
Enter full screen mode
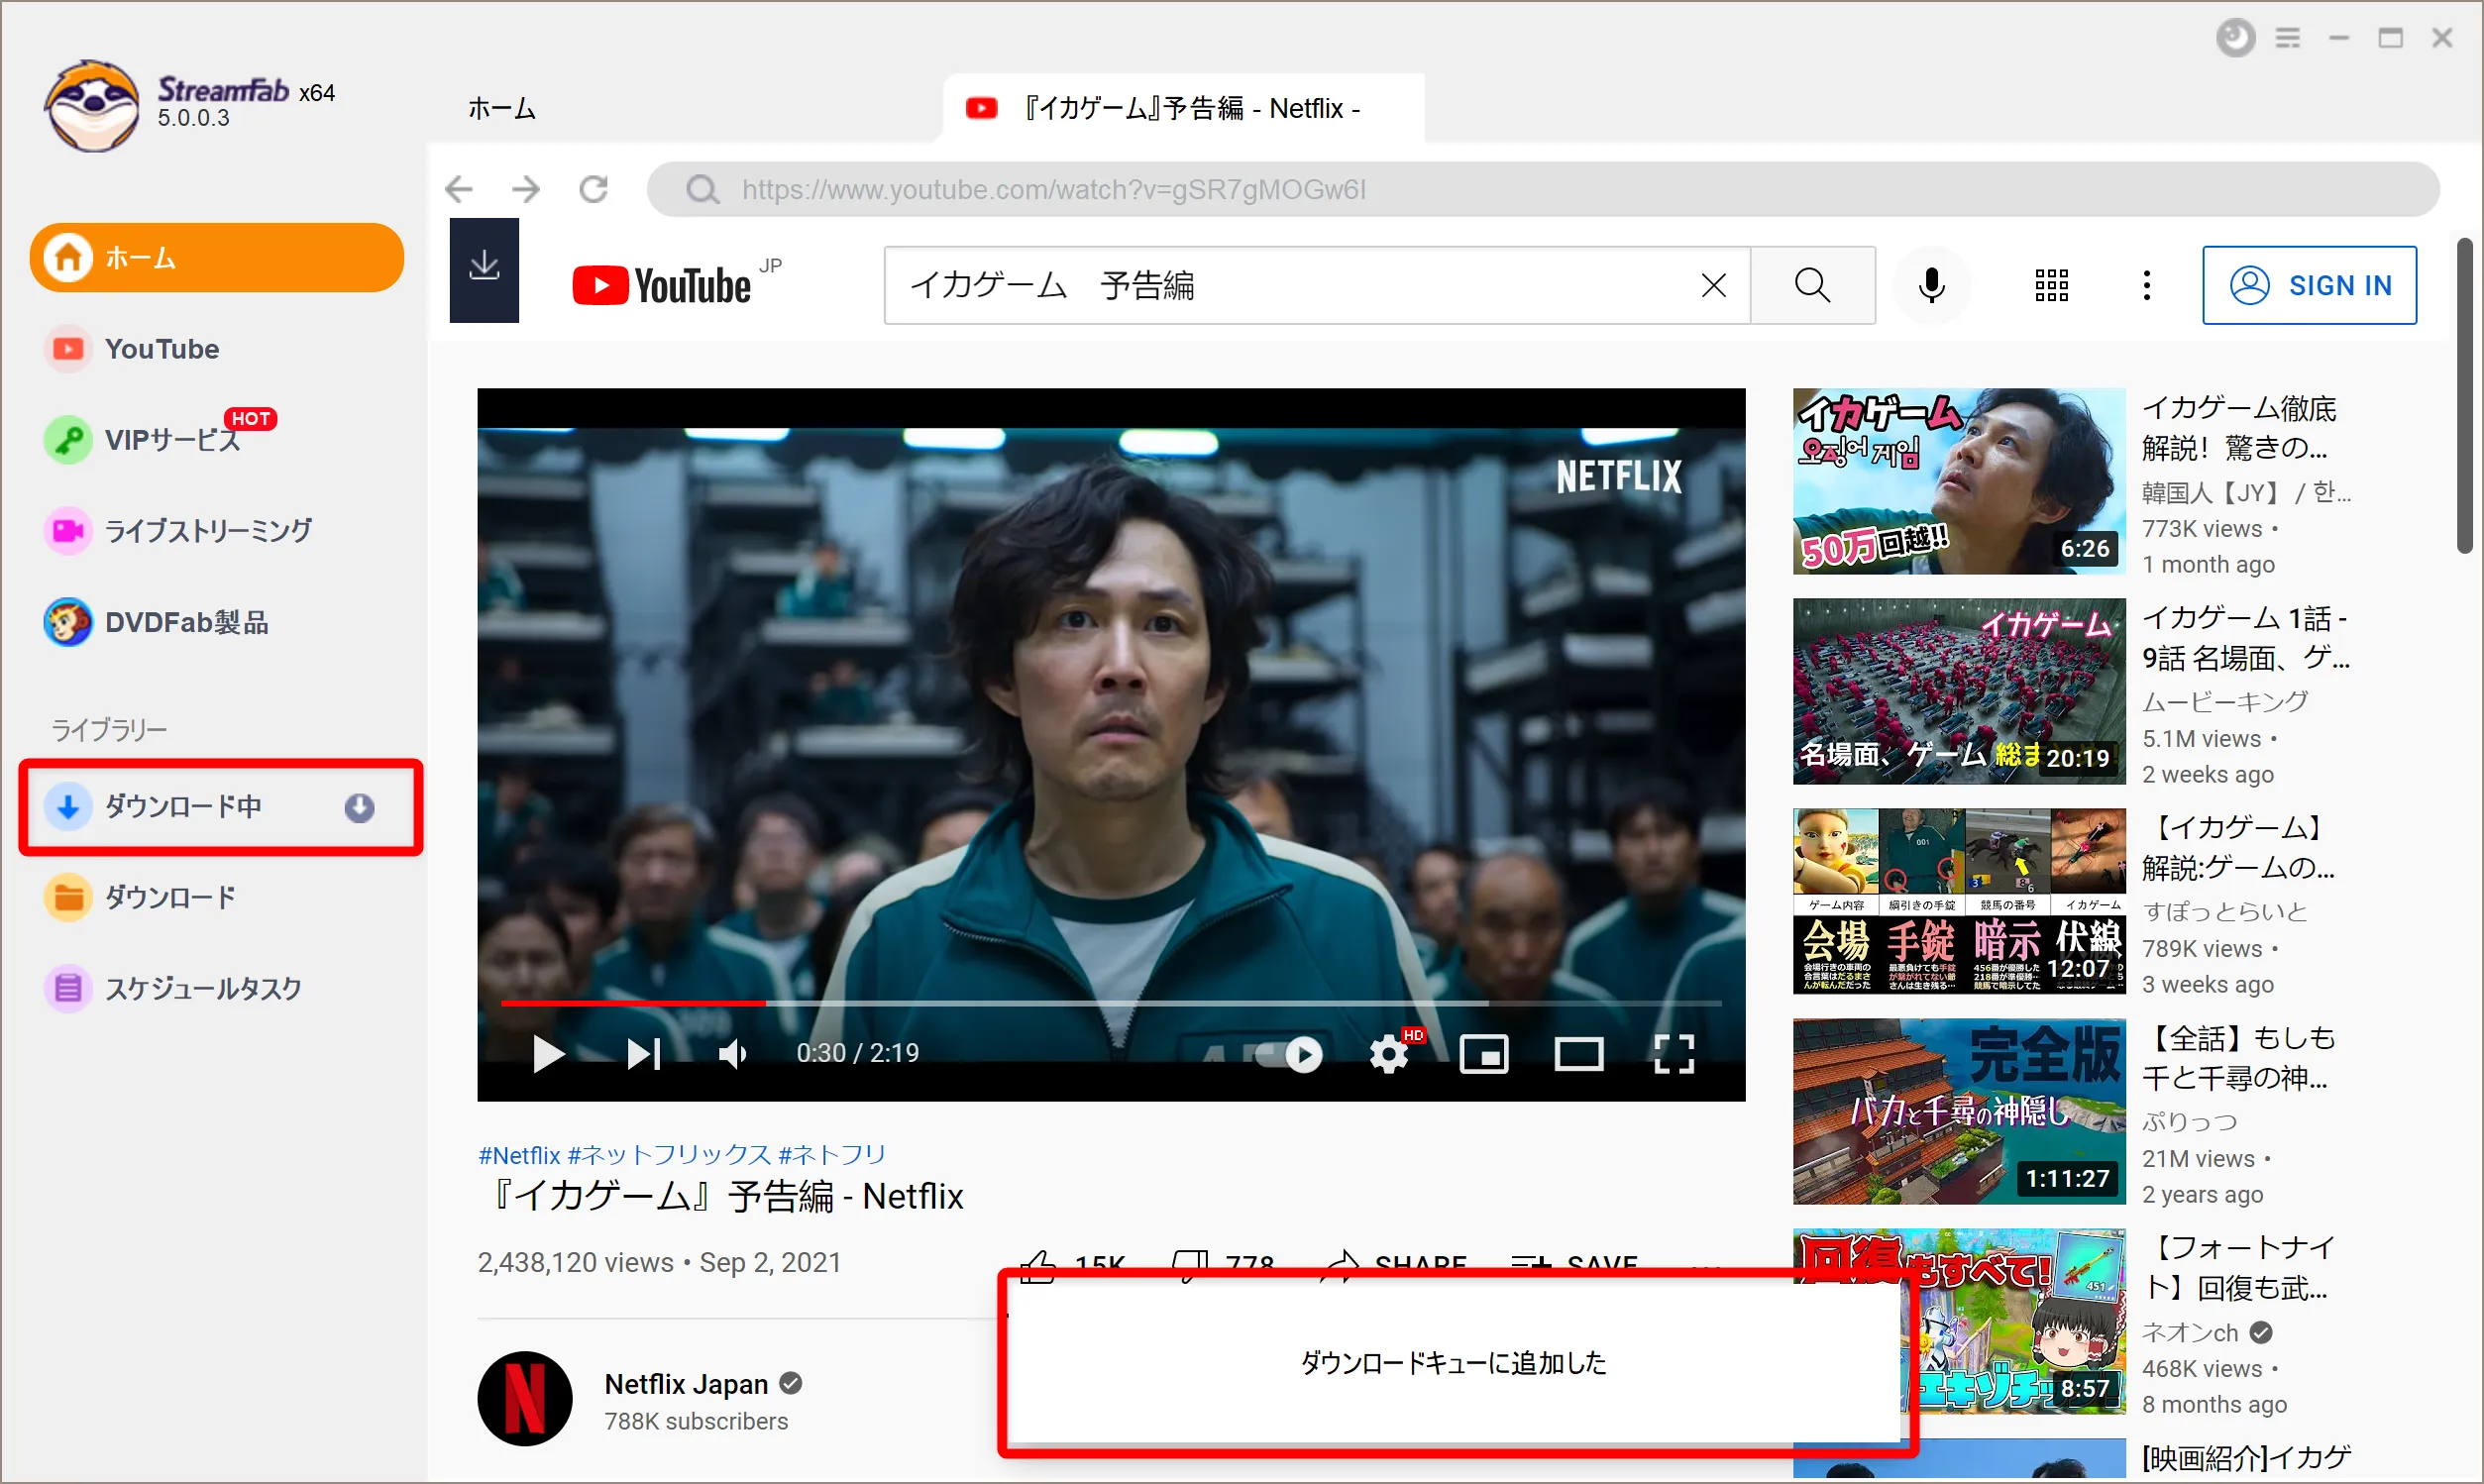pos(1674,1054)
